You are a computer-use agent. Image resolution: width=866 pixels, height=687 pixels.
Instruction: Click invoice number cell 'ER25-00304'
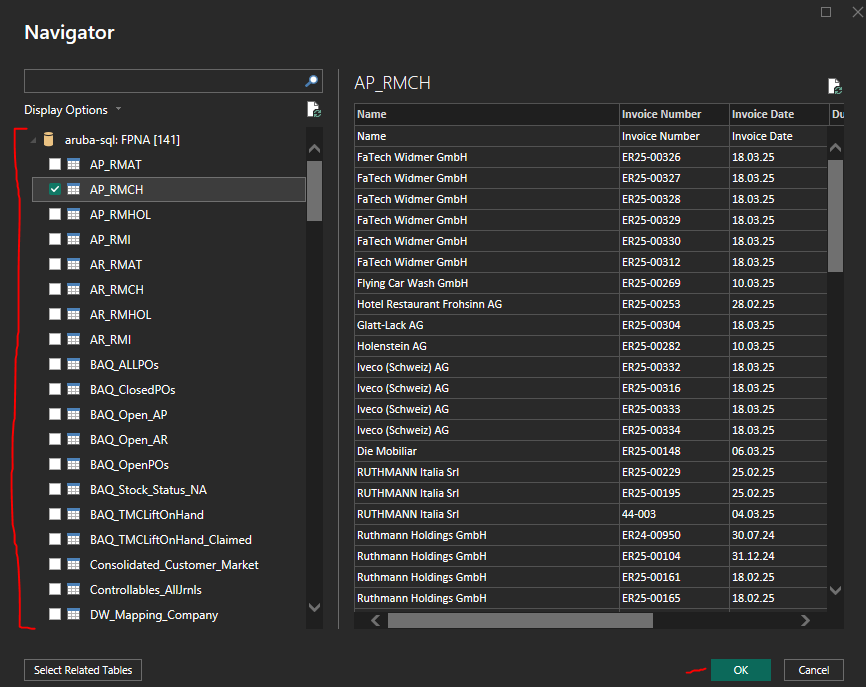point(674,325)
